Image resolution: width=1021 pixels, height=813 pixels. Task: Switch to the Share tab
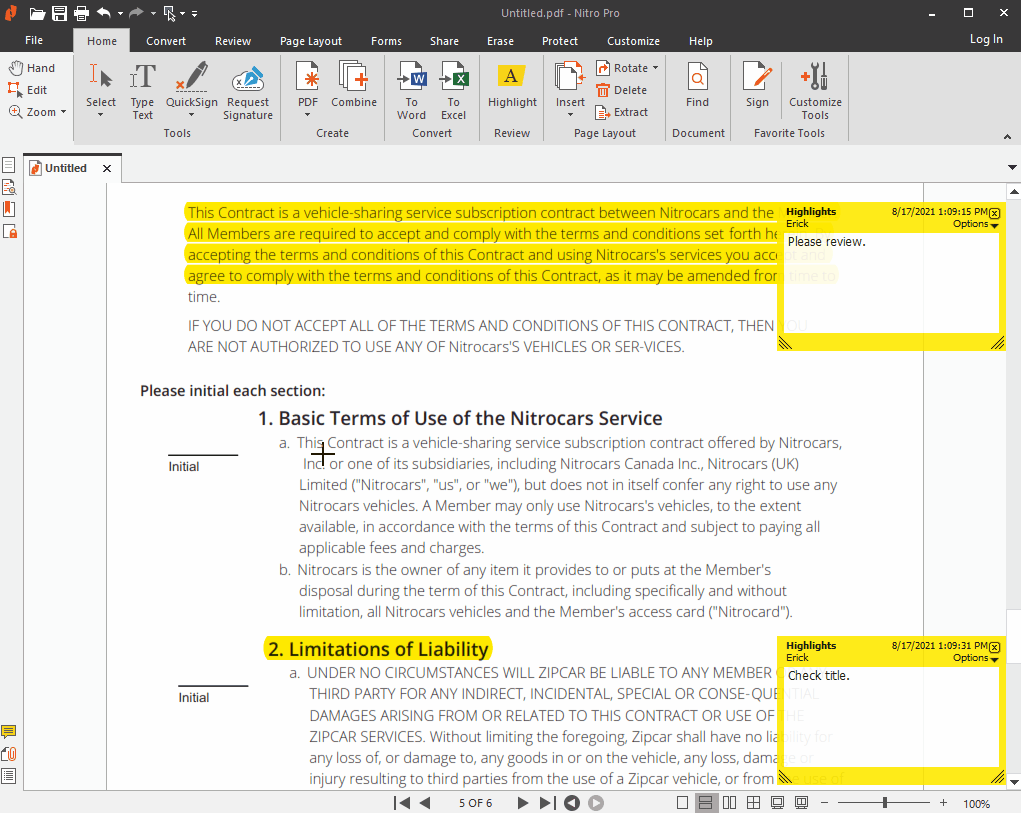point(444,41)
